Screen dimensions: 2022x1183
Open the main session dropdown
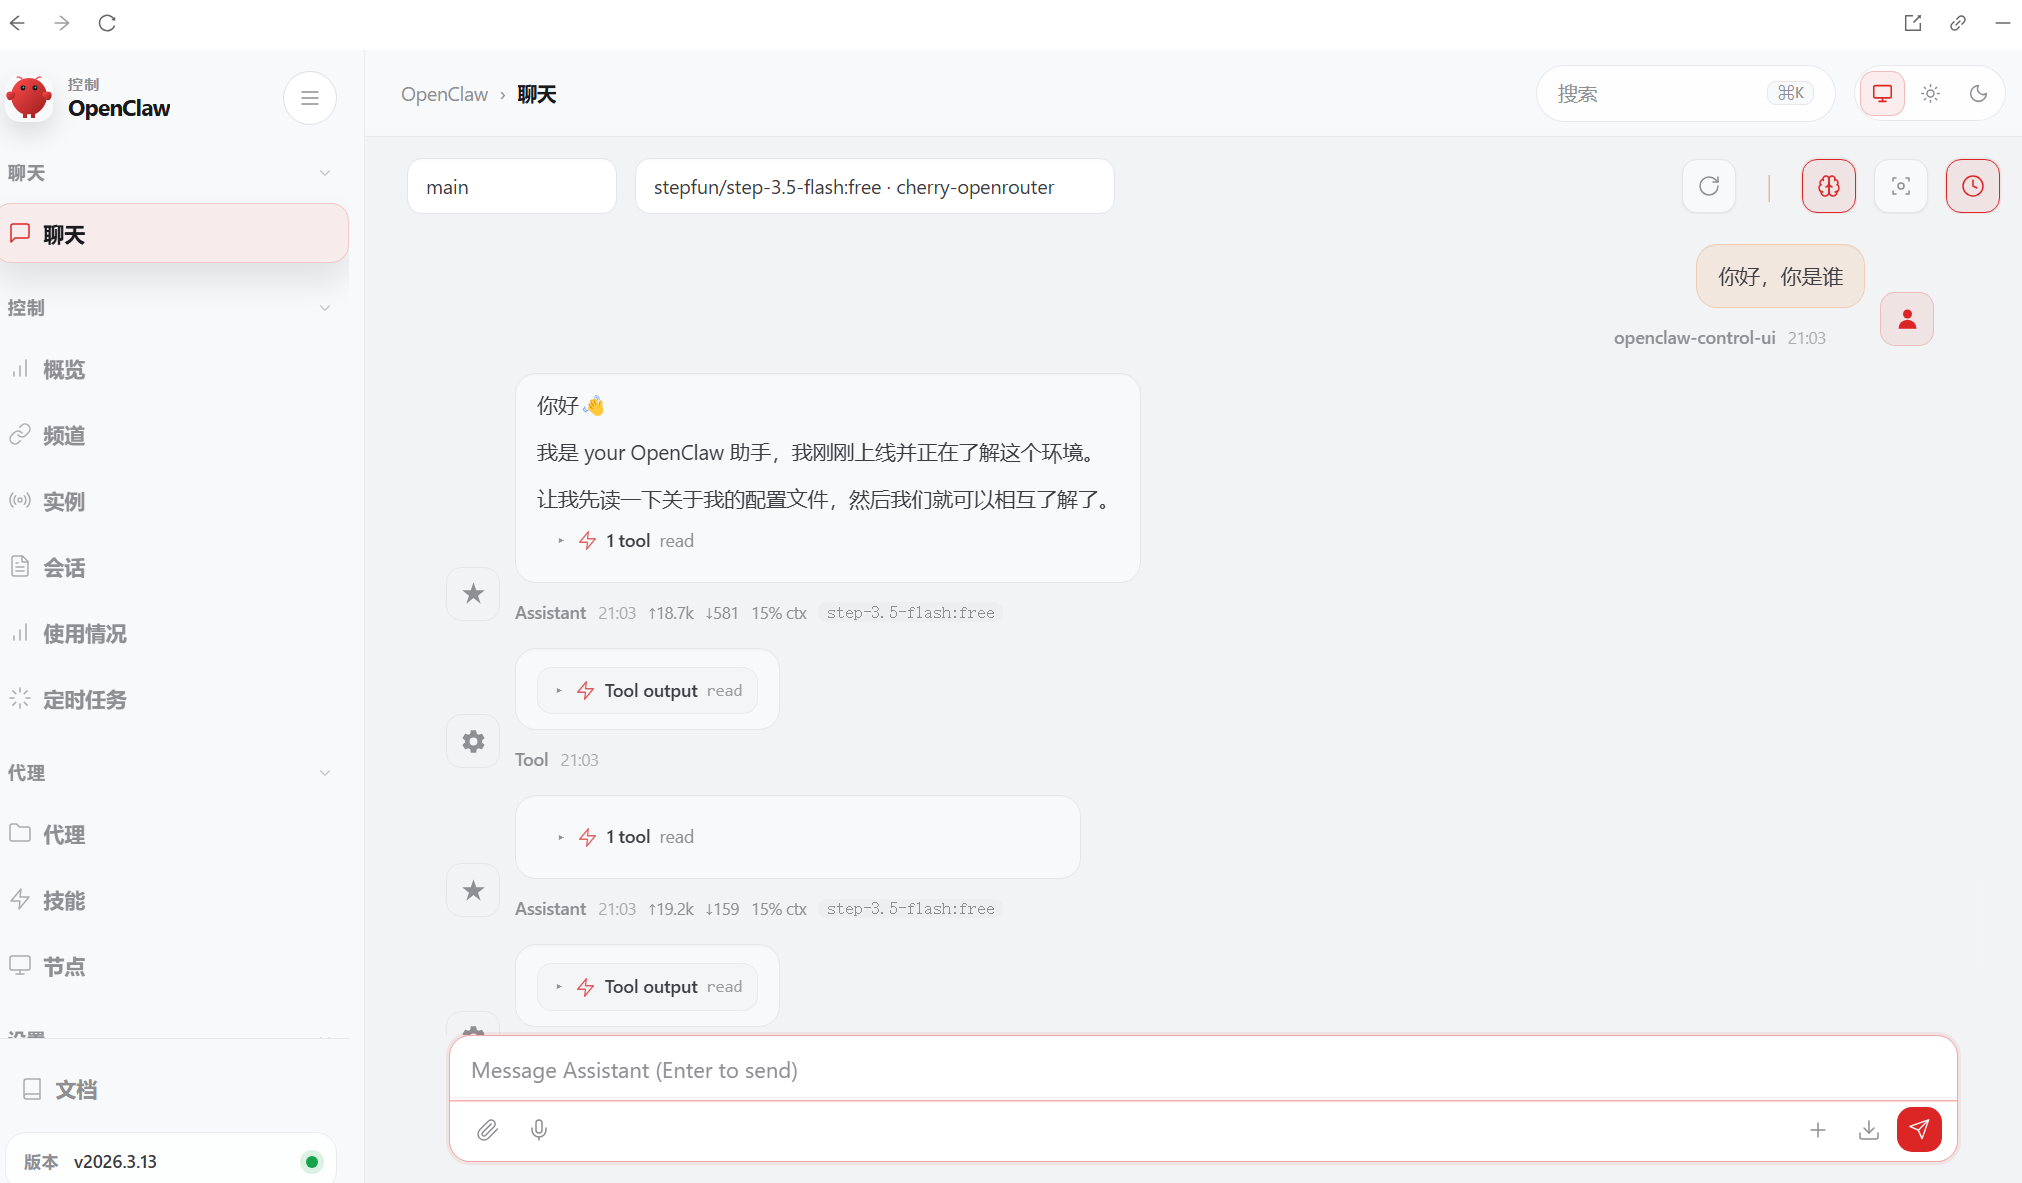pyautogui.click(x=511, y=187)
